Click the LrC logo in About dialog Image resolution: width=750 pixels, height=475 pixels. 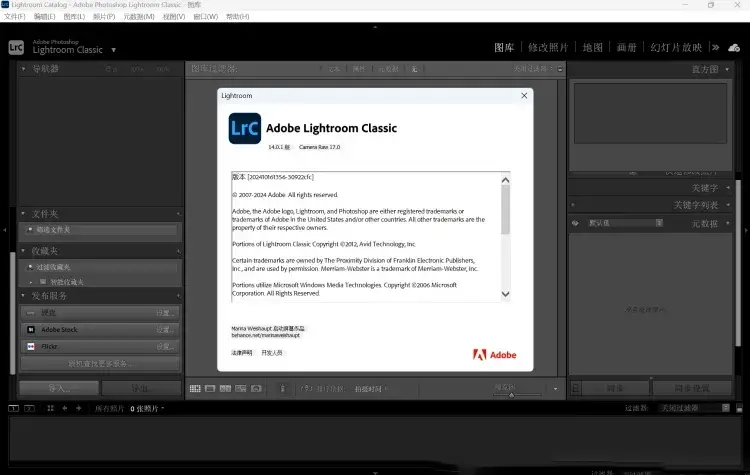tap(244, 128)
